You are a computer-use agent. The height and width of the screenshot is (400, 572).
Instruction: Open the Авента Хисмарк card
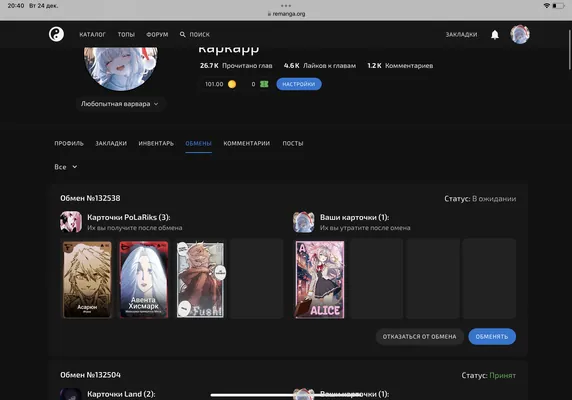click(x=144, y=279)
